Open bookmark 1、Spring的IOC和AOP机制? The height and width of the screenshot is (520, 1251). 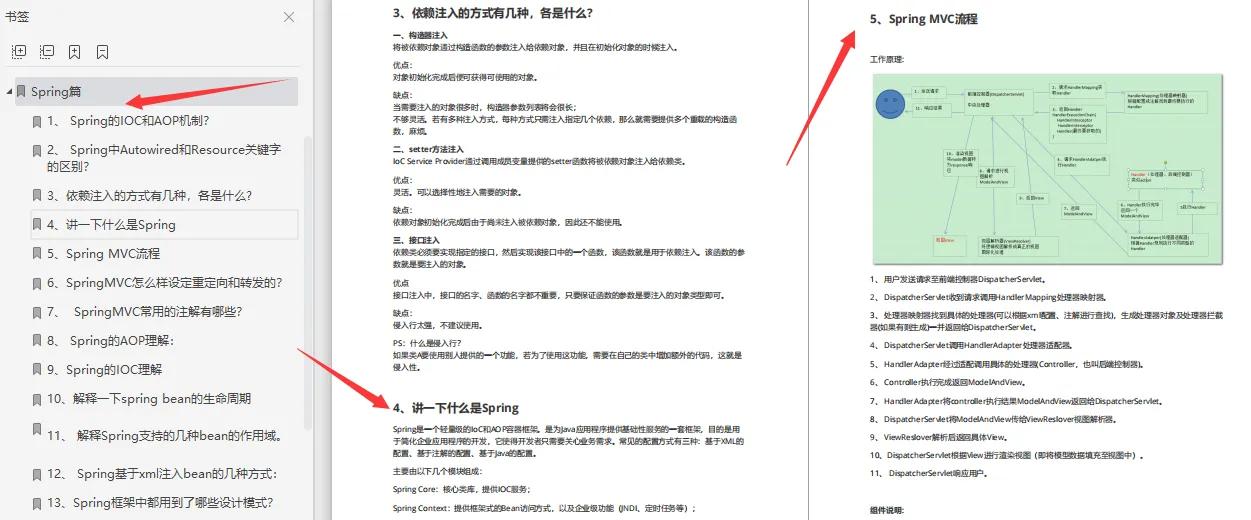pos(128,121)
